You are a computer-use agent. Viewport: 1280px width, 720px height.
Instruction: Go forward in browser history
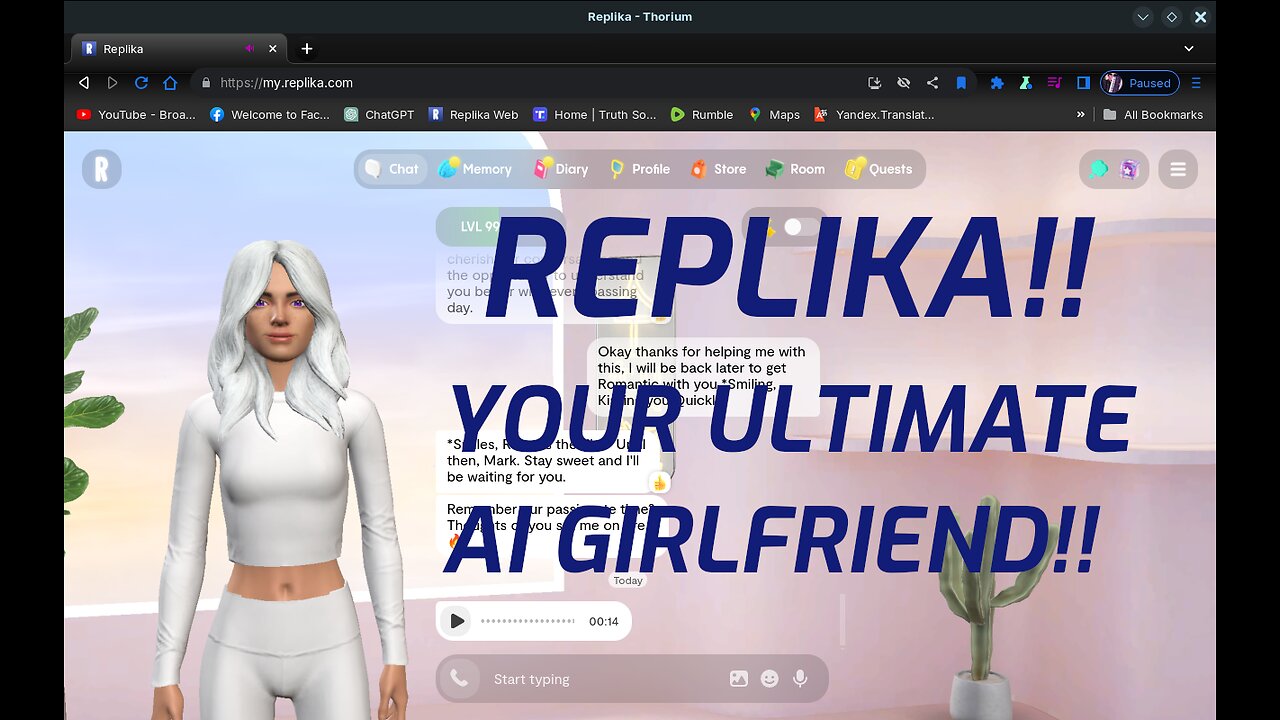point(112,83)
